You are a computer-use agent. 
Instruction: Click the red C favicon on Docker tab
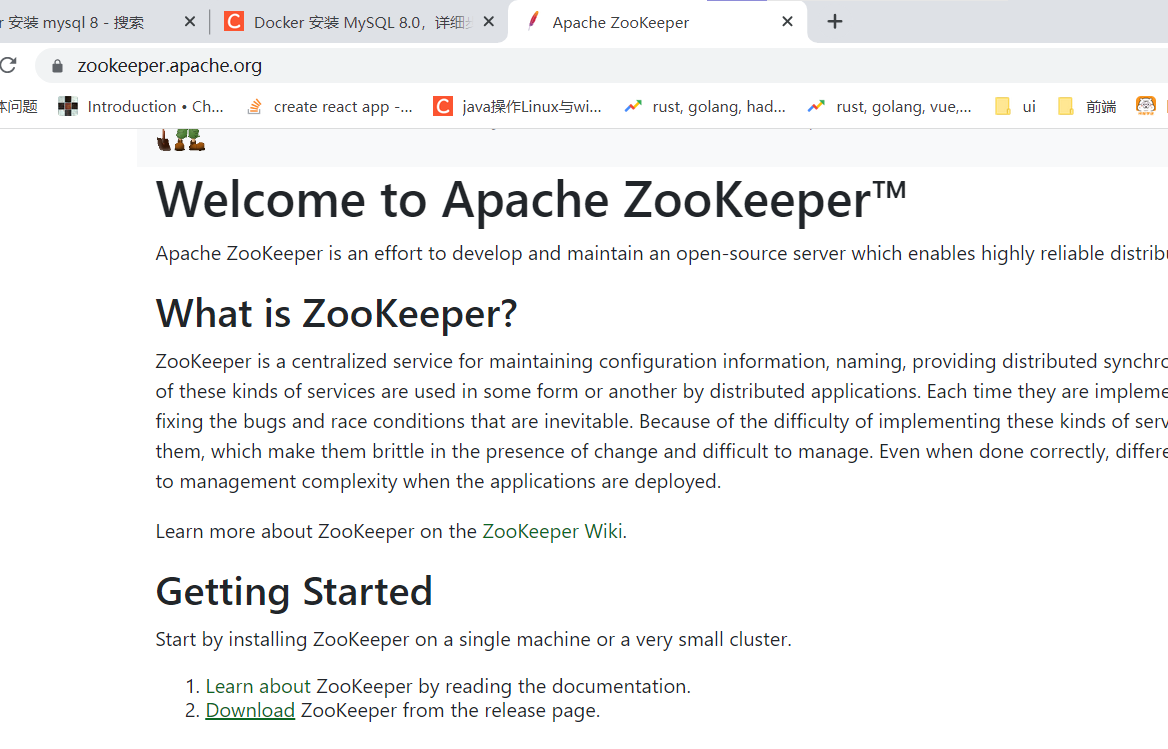coord(234,22)
